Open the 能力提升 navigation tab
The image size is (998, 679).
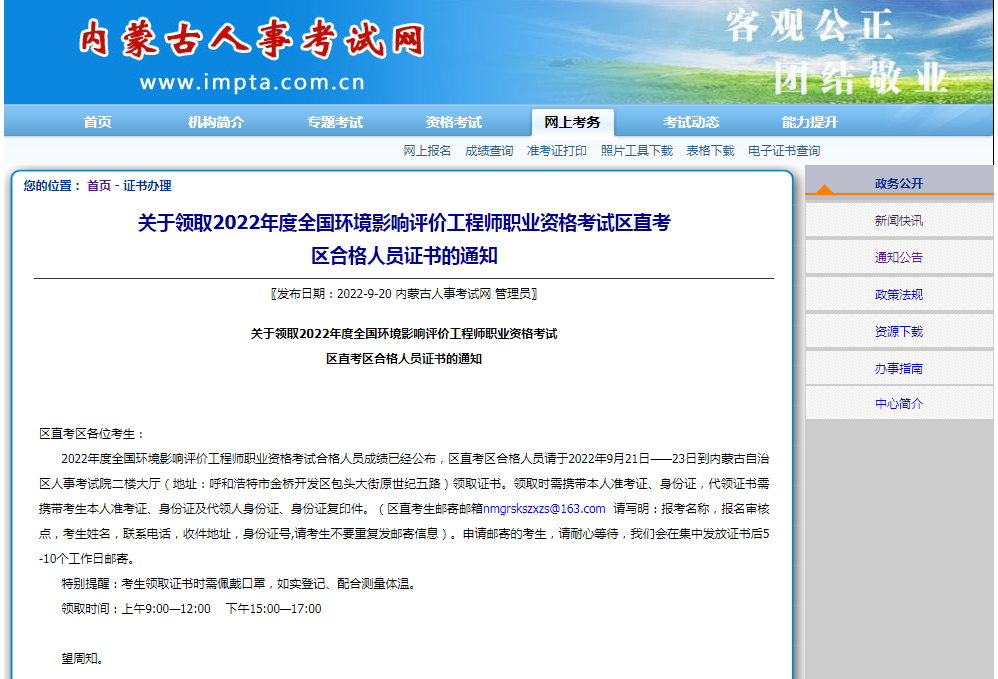coord(810,122)
